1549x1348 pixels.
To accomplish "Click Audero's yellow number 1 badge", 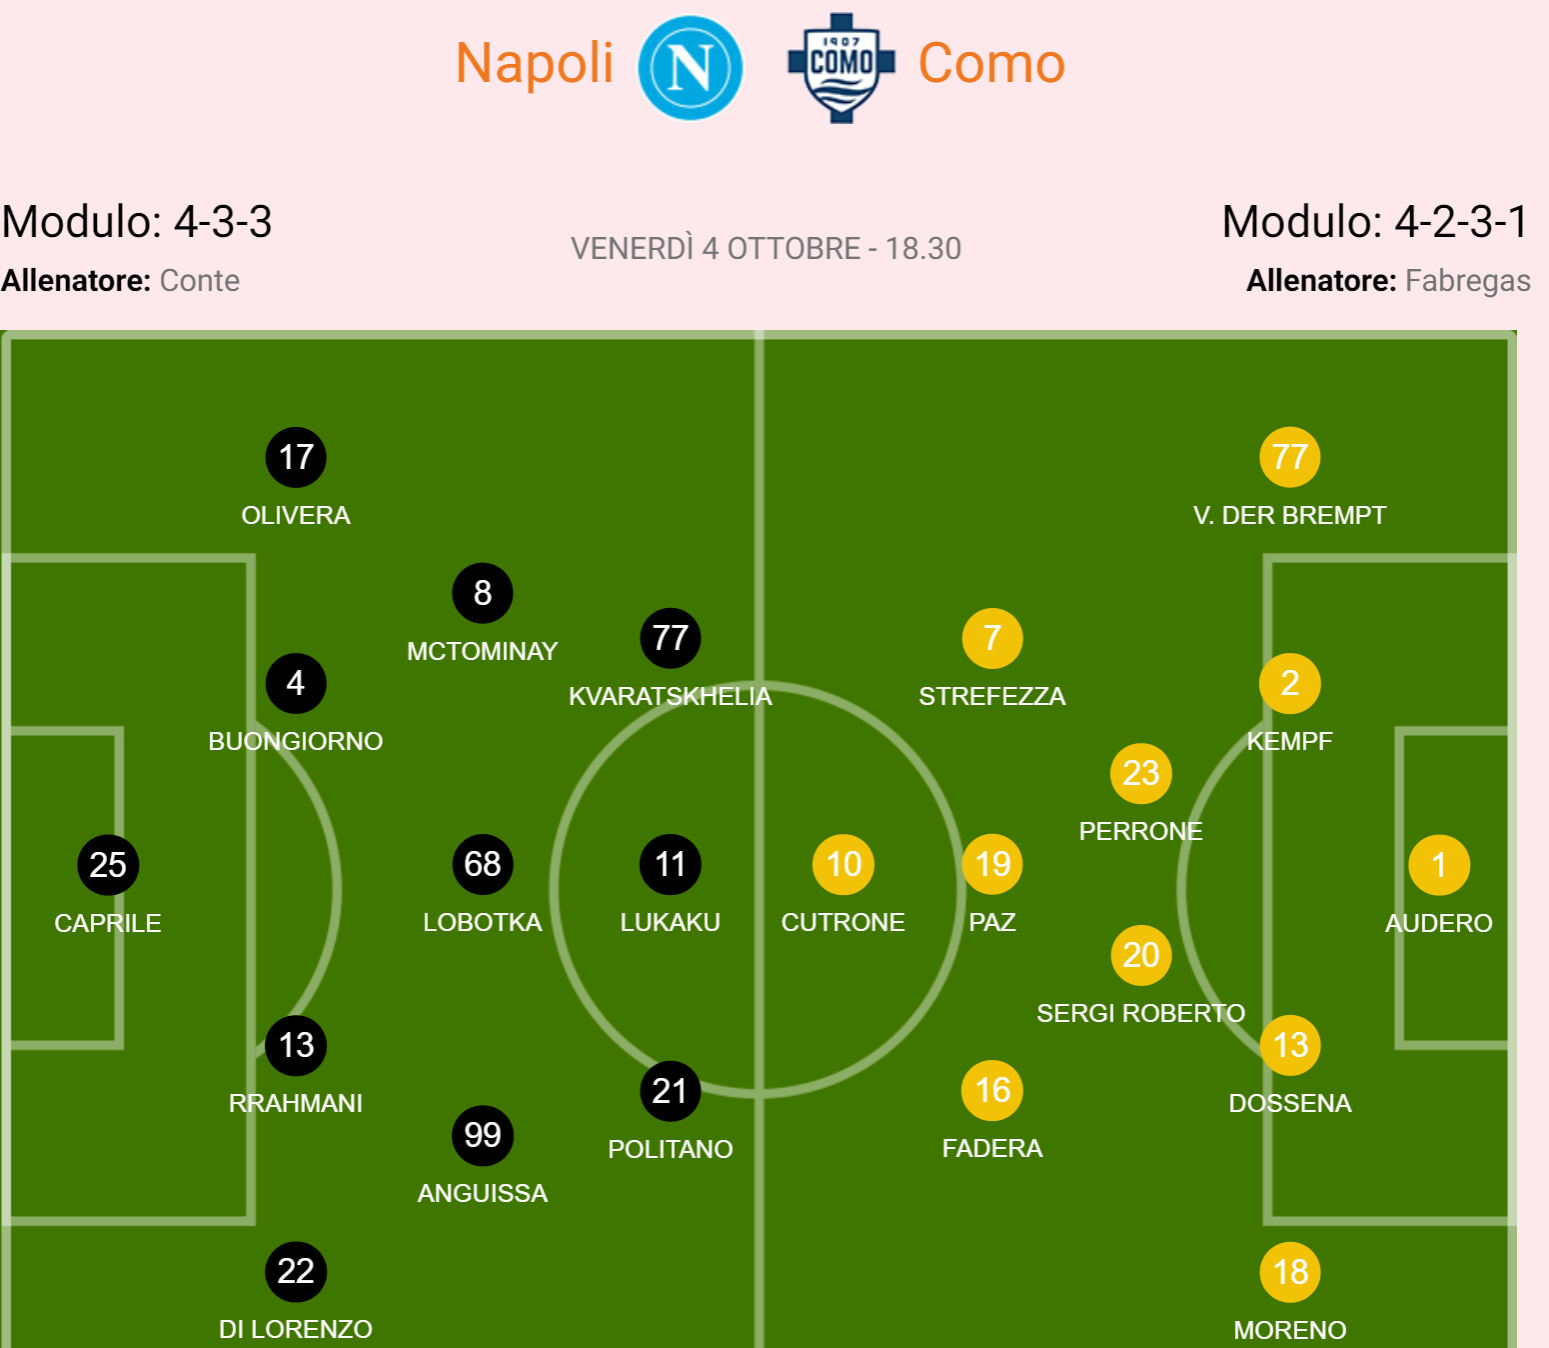I will (1438, 865).
